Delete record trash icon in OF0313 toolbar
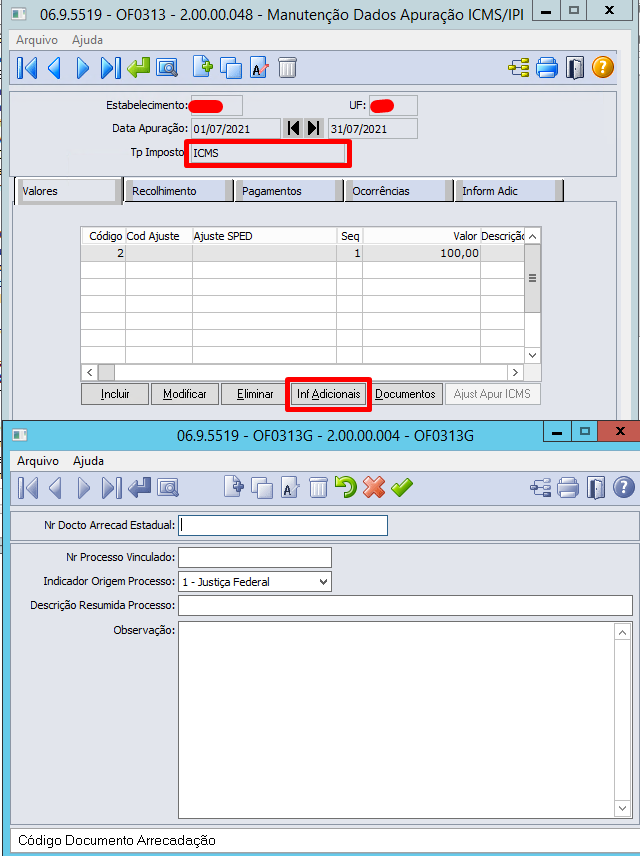The image size is (640, 856). (287, 68)
